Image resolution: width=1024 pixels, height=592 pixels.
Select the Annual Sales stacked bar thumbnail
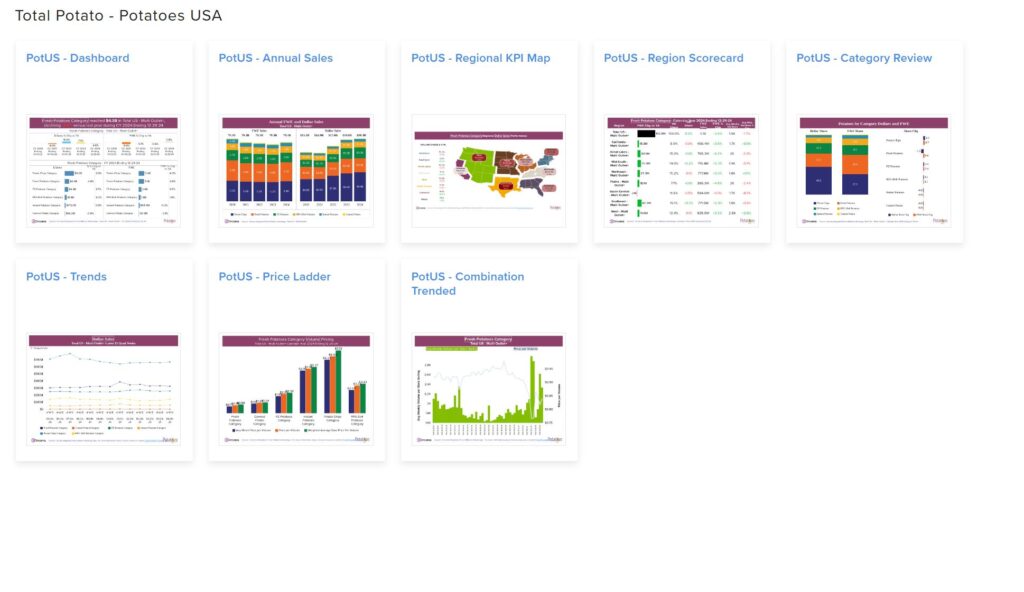(x=296, y=171)
